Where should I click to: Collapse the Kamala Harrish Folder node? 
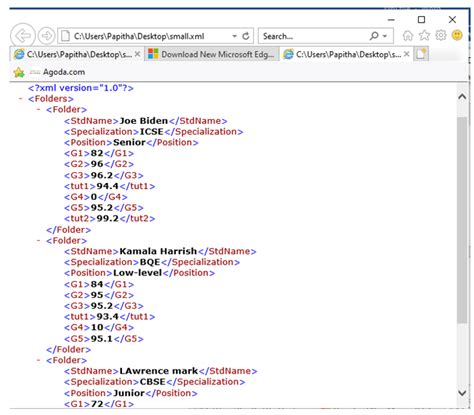38,240
